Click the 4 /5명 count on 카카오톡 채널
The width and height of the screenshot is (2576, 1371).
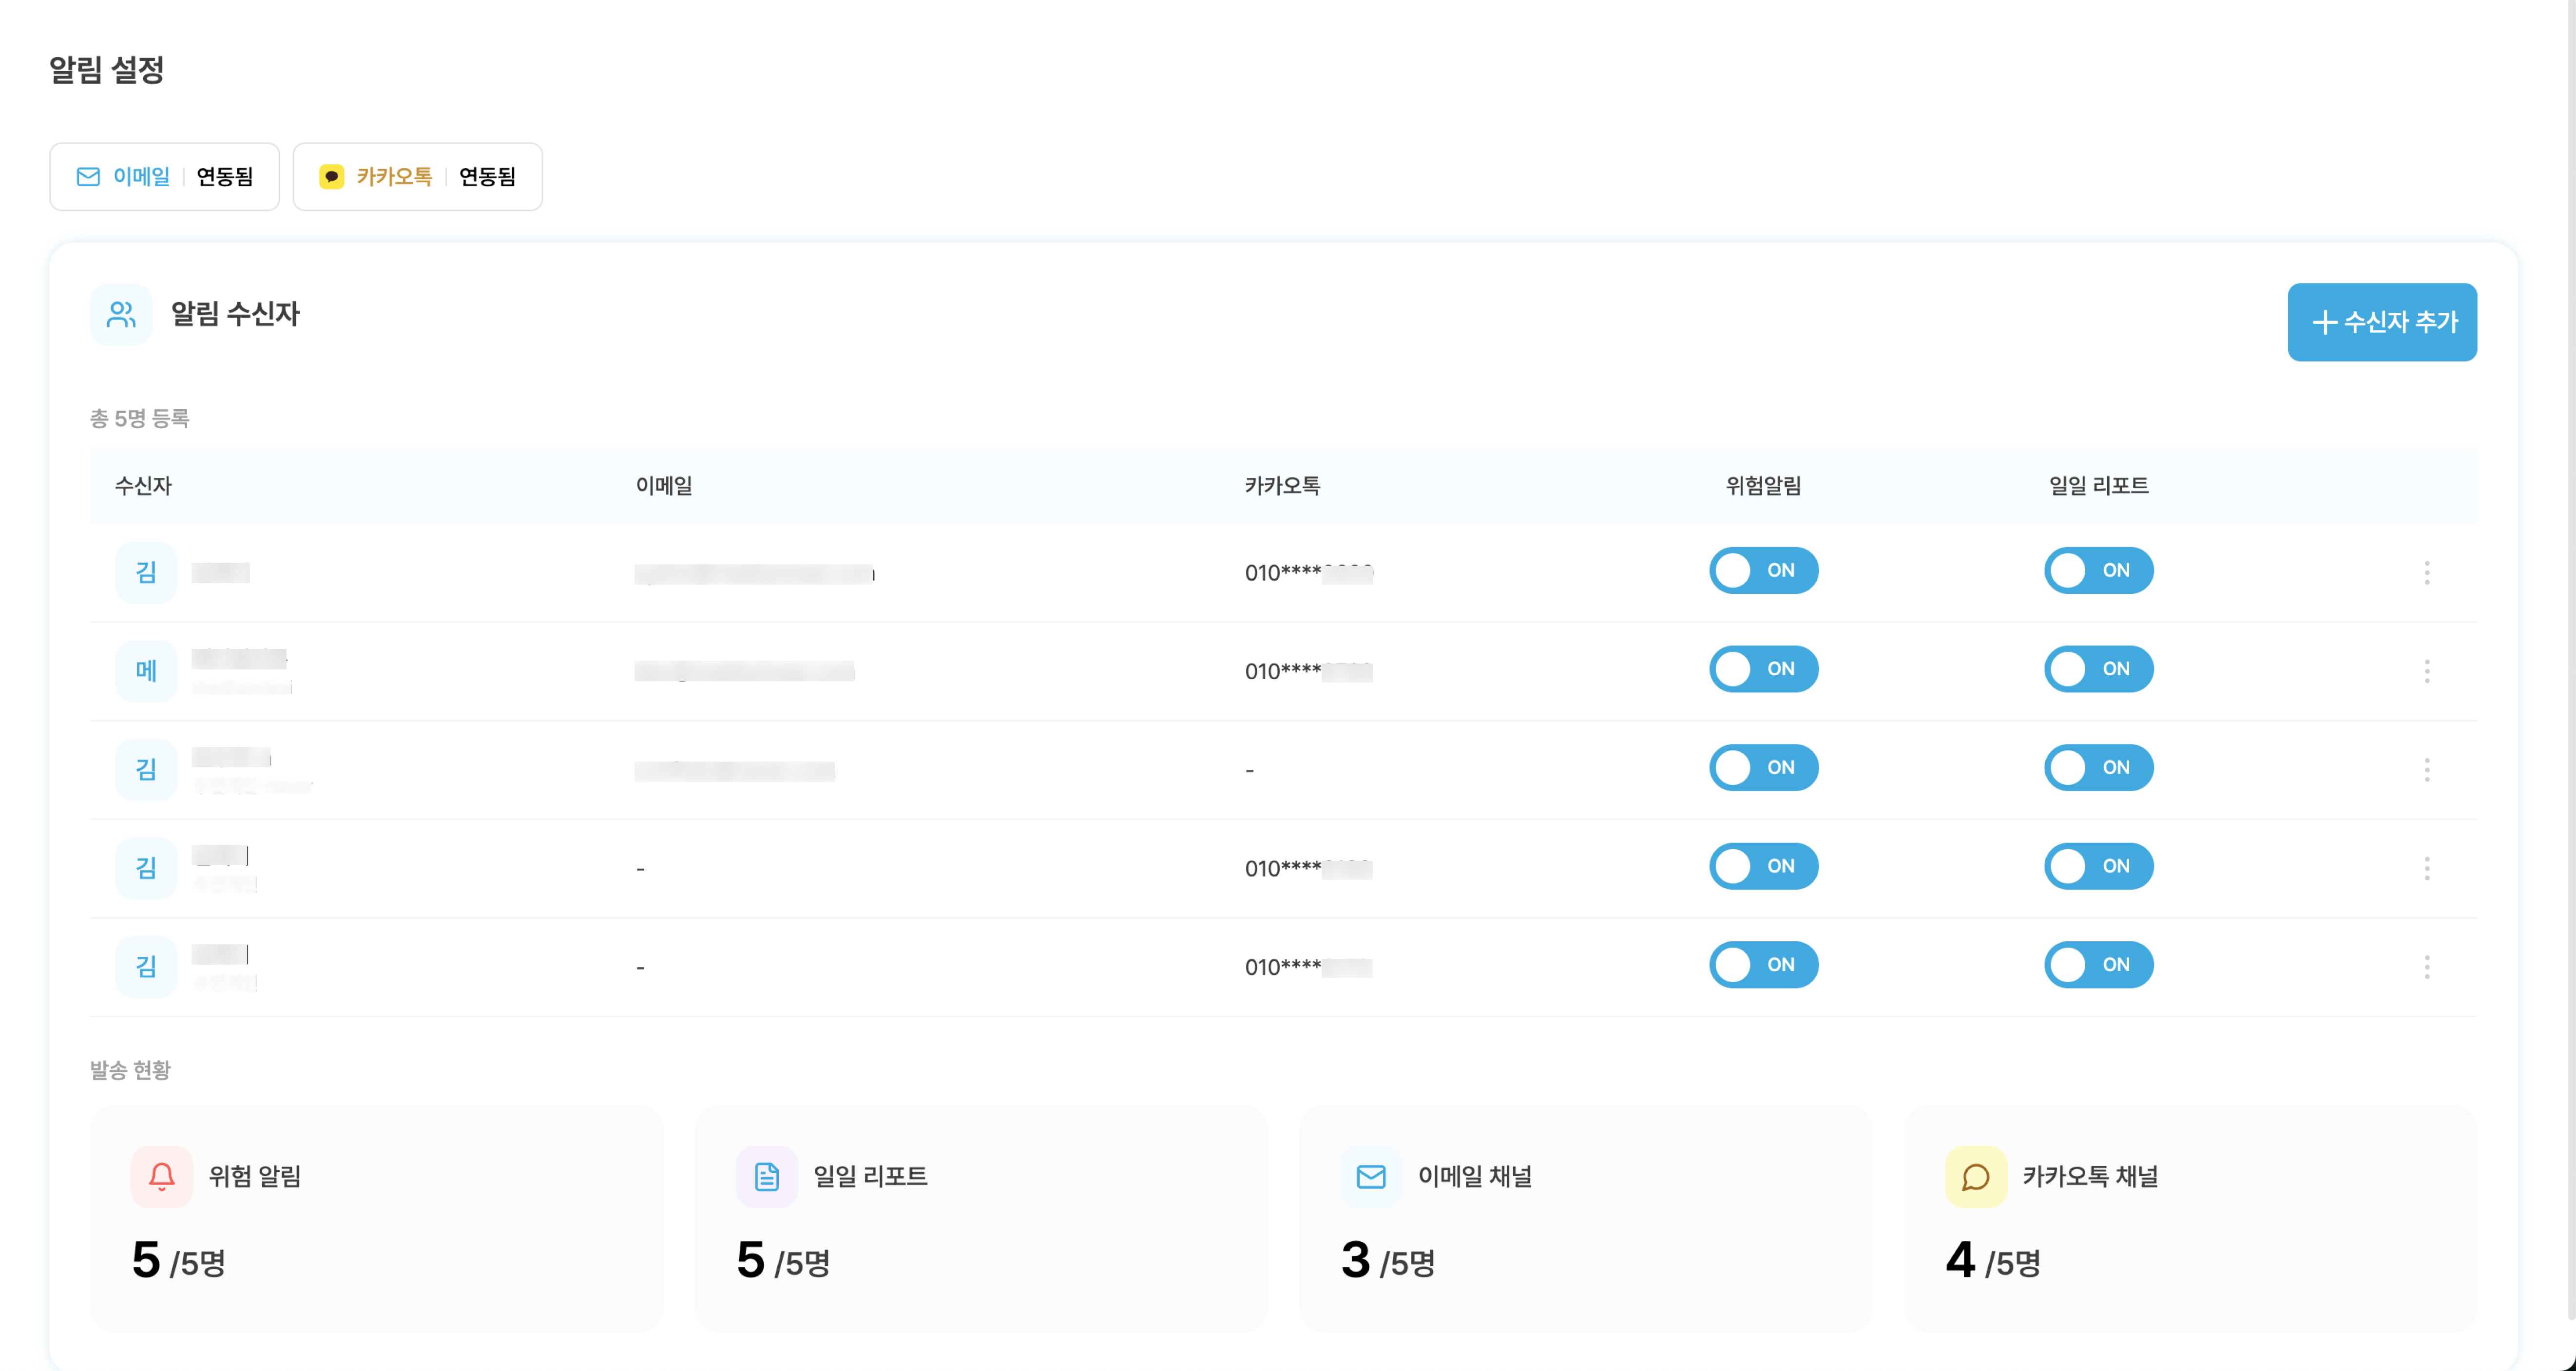(1993, 1260)
